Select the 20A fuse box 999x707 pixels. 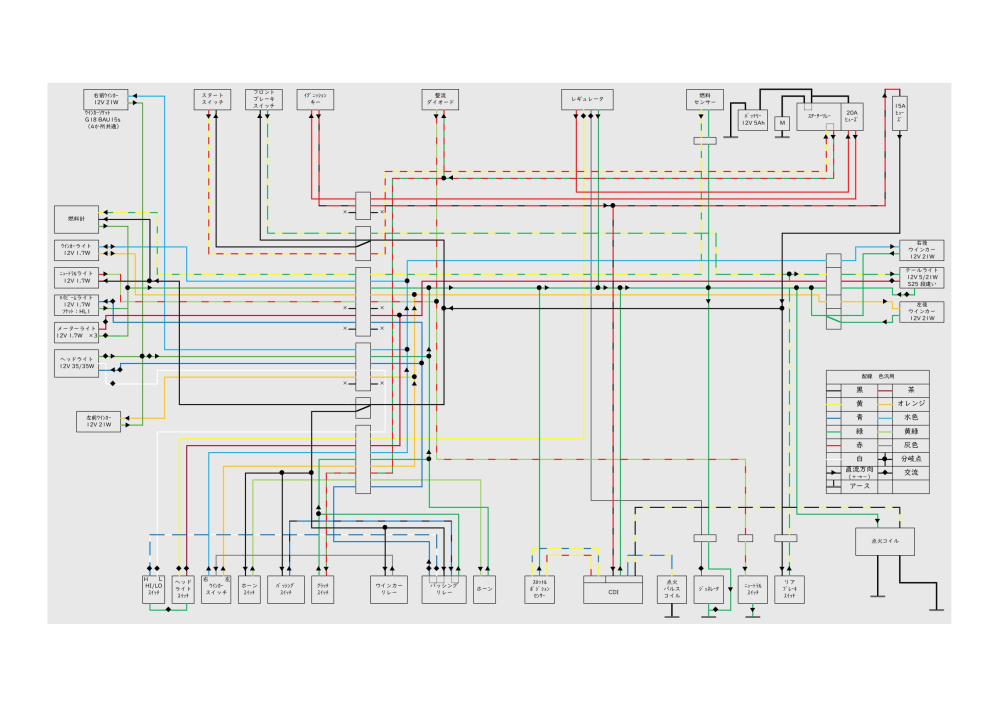852,117
